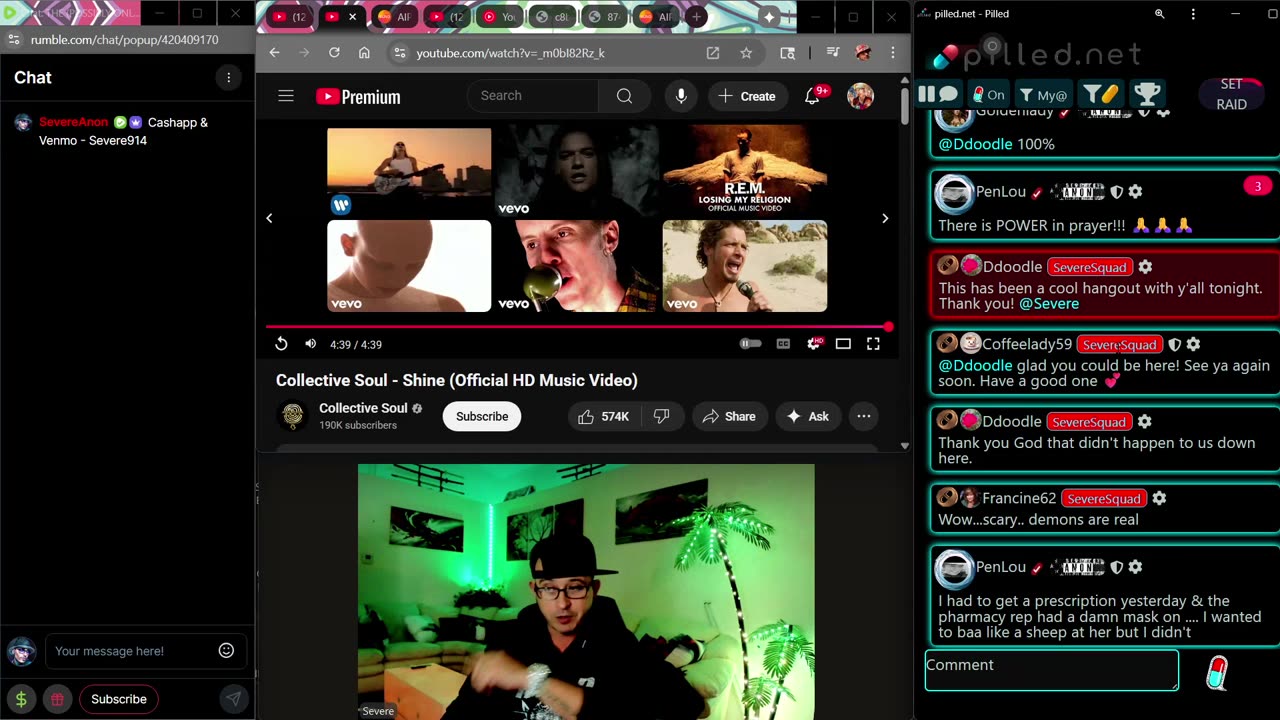Viewport: 1280px width, 720px height.
Task: Click red pill send icon beside Comment
Action: click(x=1217, y=672)
